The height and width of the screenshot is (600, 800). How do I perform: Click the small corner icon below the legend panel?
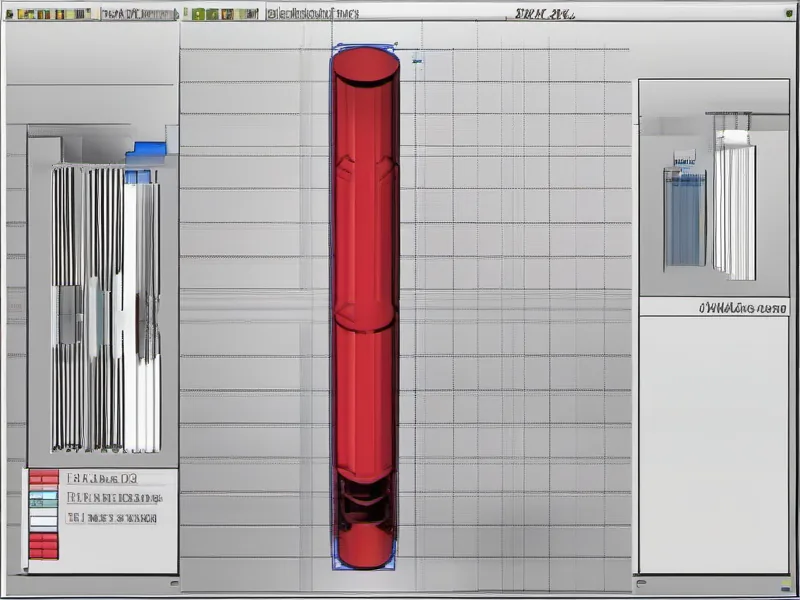coord(174,581)
